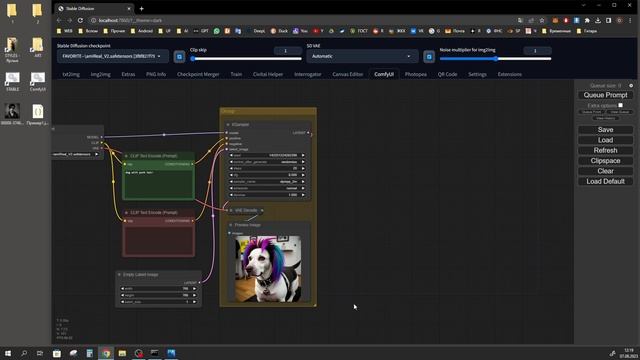640x360 pixels.
Task: Reload the browser page
Action: click(80, 20)
